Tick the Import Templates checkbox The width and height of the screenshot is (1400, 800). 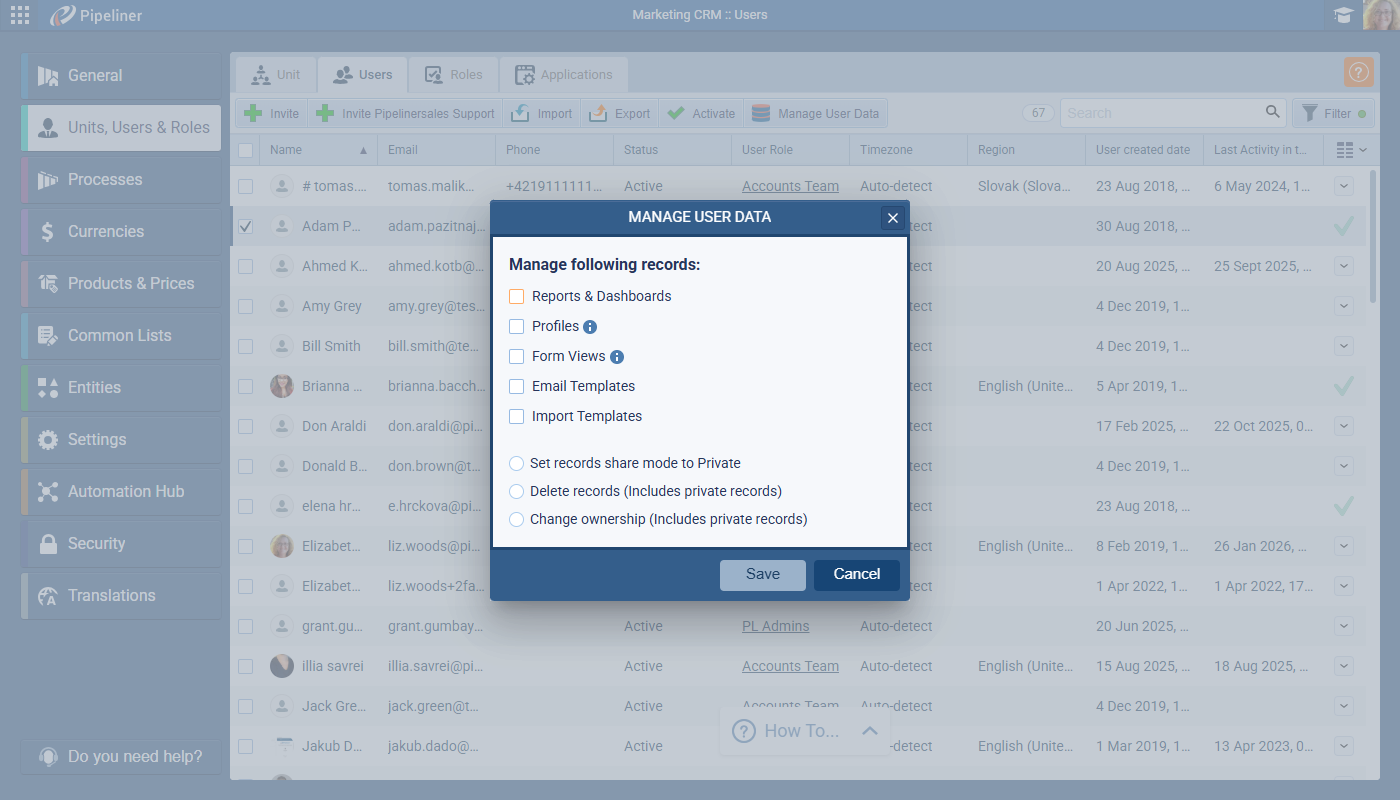pyautogui.click(x=517, y=417)
